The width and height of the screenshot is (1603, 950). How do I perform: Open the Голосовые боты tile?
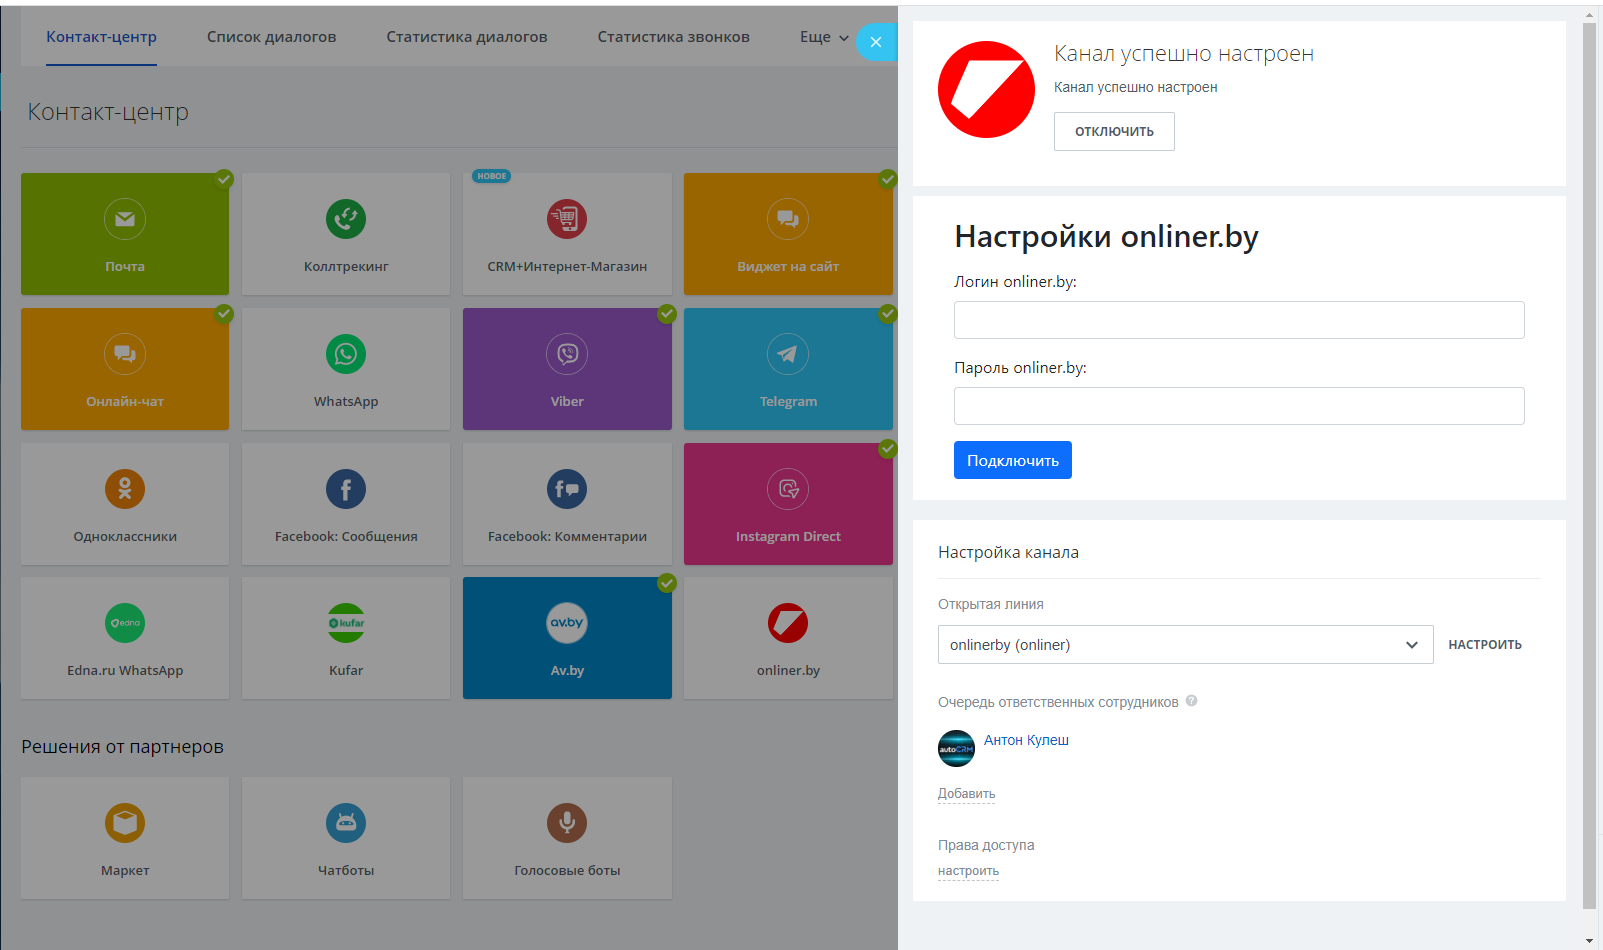point(567,838)
